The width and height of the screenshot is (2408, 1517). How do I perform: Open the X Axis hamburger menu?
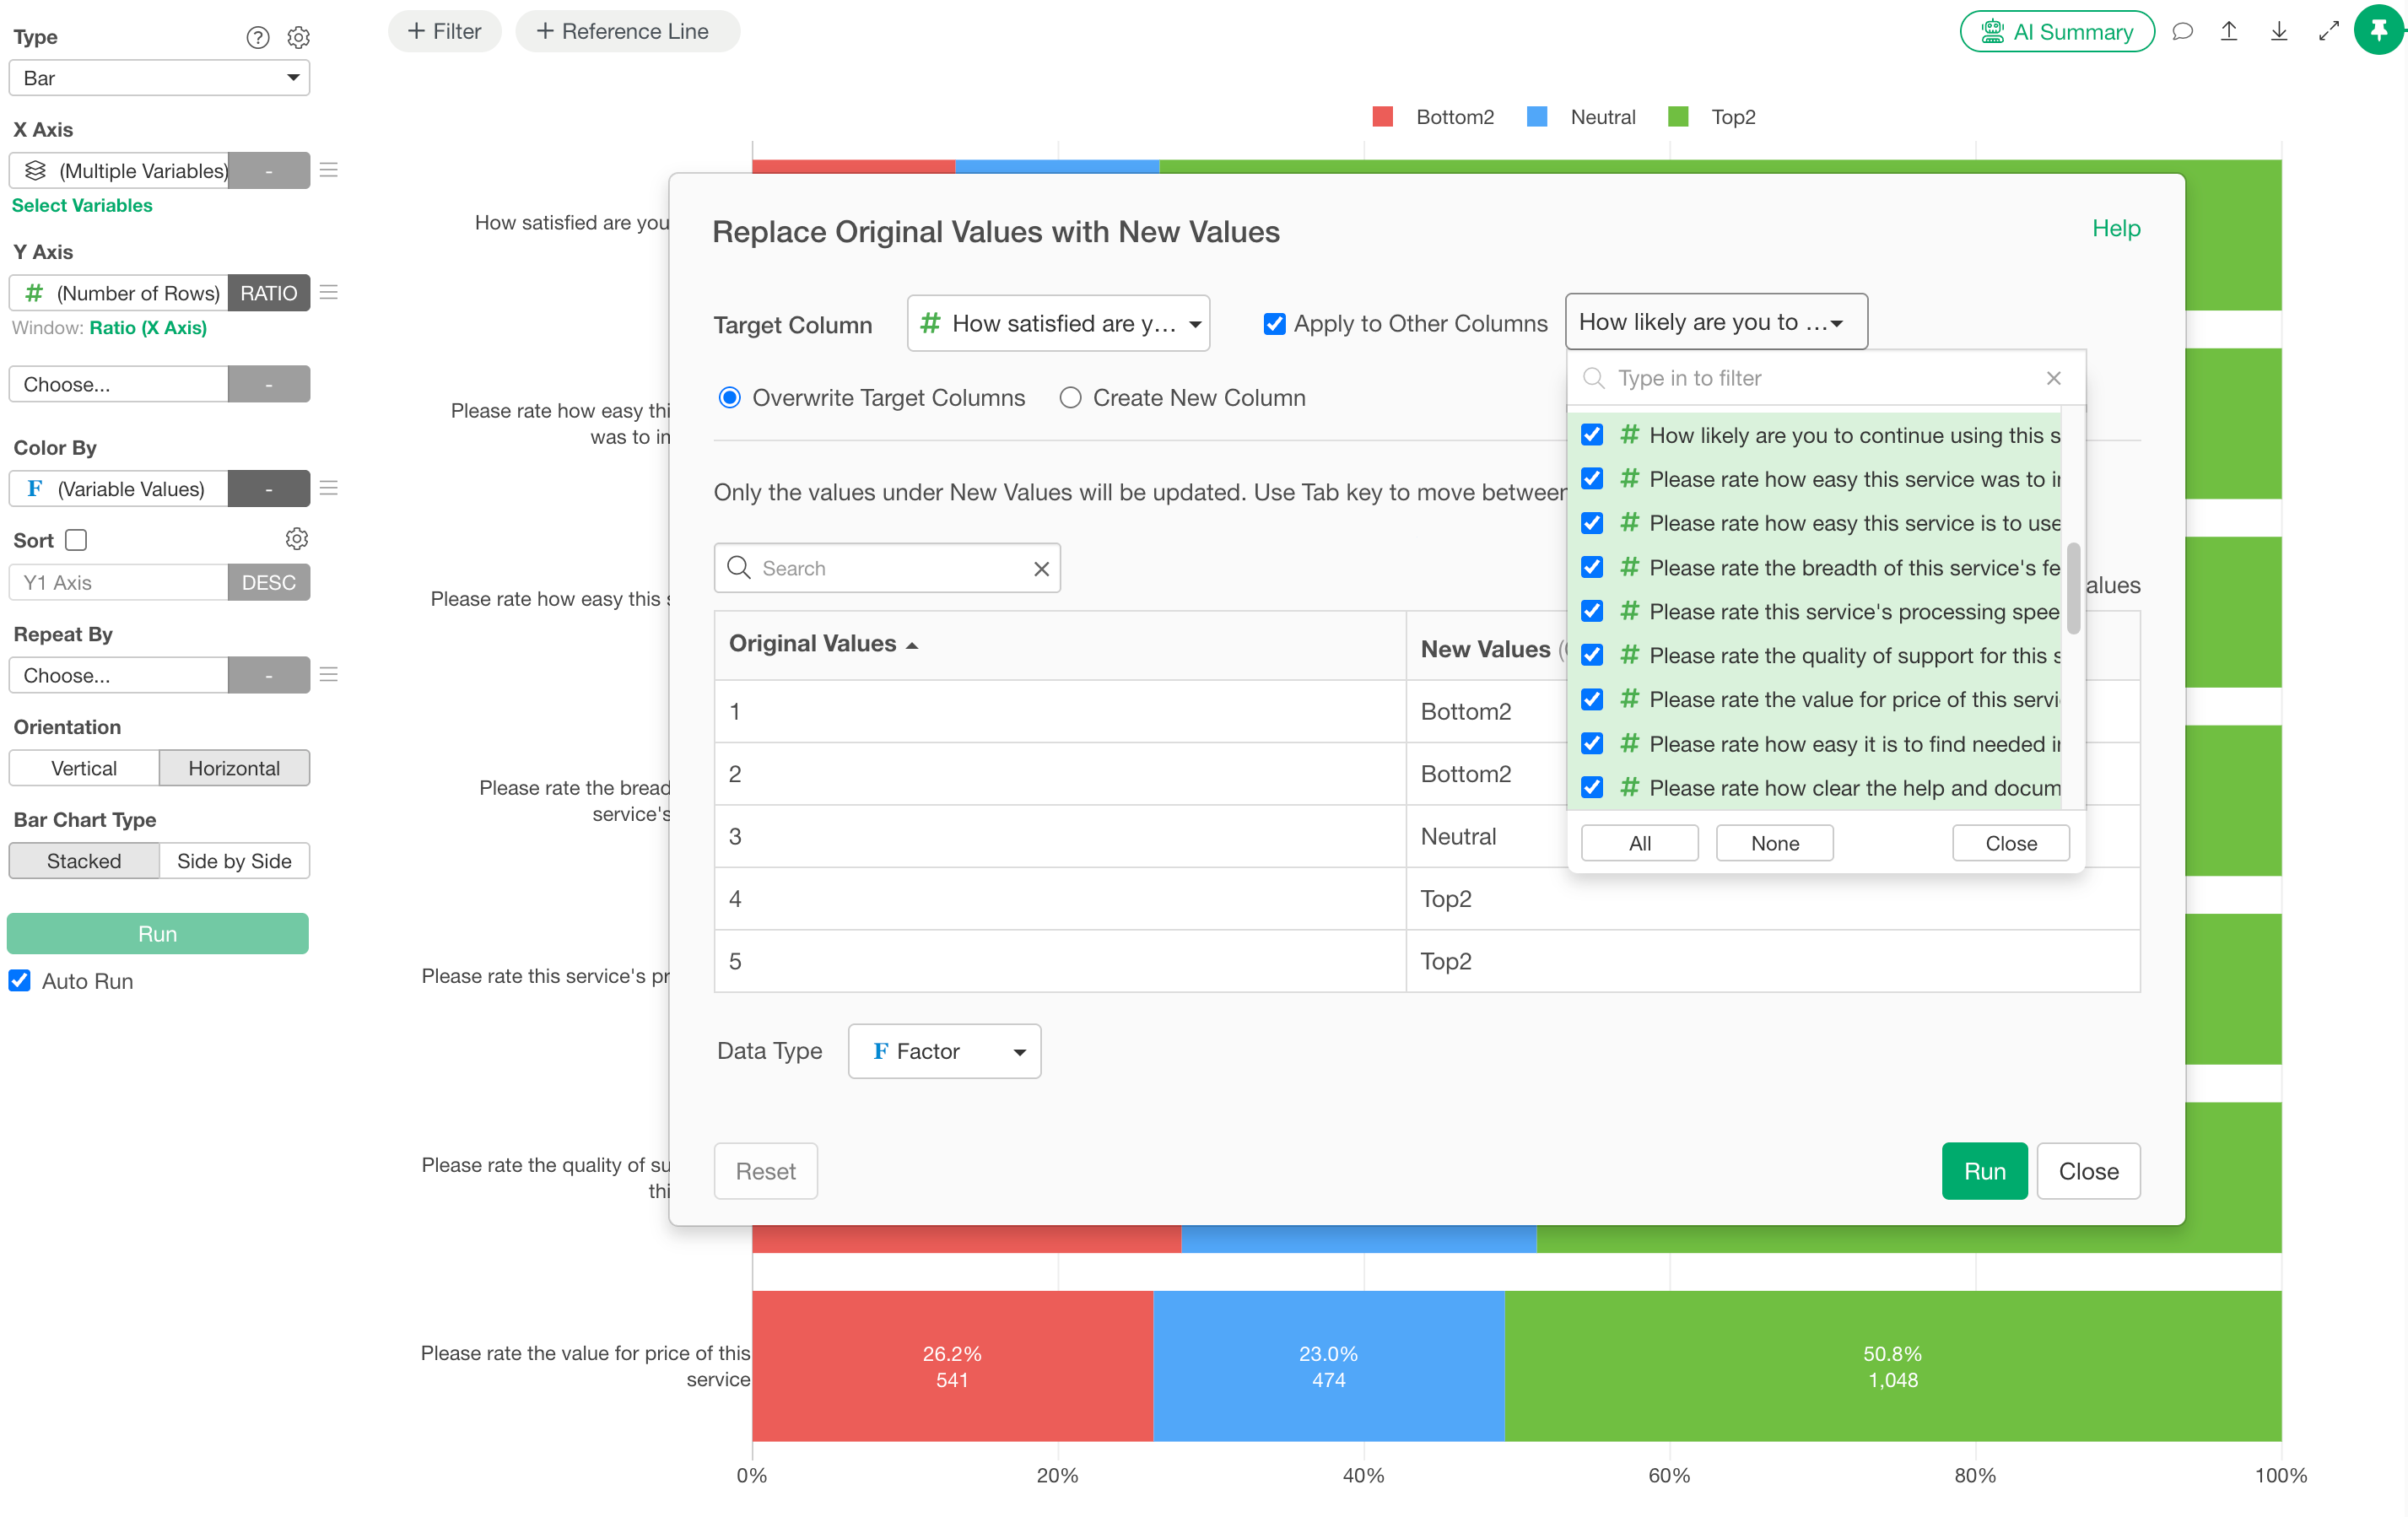328,170
